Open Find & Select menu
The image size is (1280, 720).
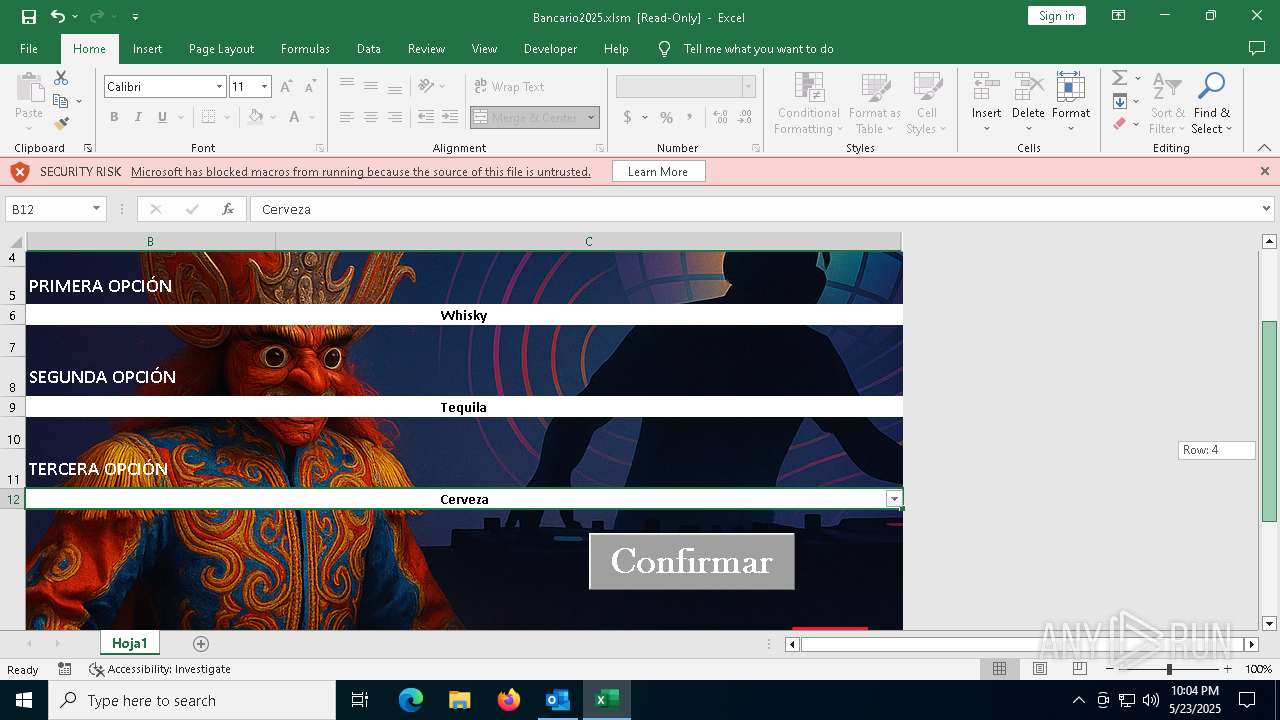tap(1212, 103)
